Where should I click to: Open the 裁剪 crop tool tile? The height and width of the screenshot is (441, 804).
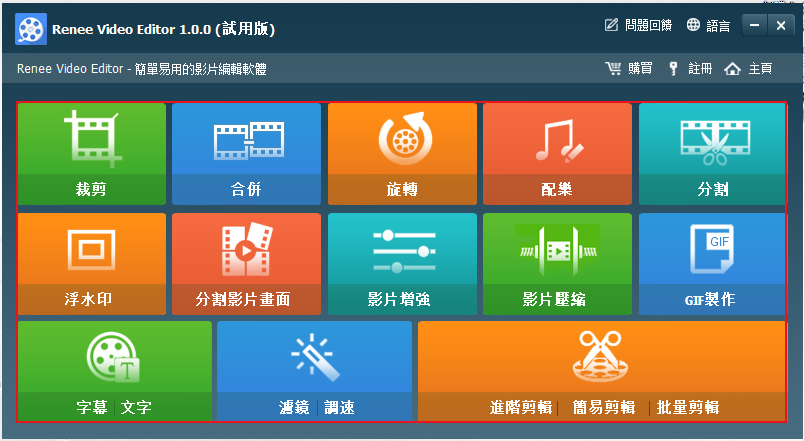(x=92, y=154)
